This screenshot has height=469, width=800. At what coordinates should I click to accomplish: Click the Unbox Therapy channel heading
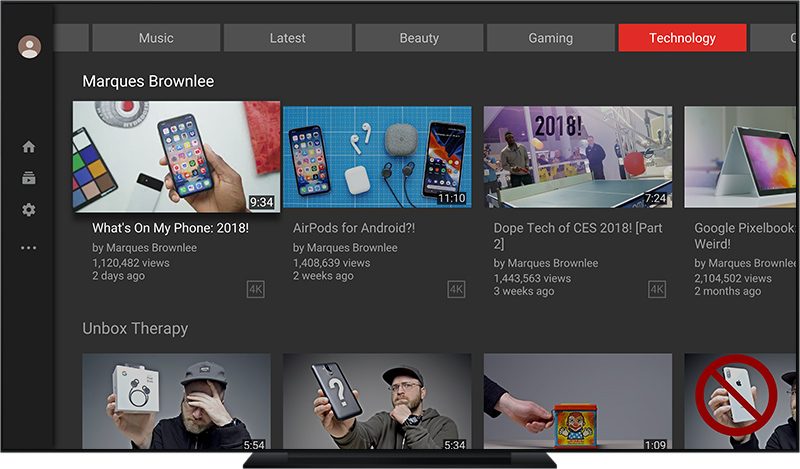[x=135, y=328]
